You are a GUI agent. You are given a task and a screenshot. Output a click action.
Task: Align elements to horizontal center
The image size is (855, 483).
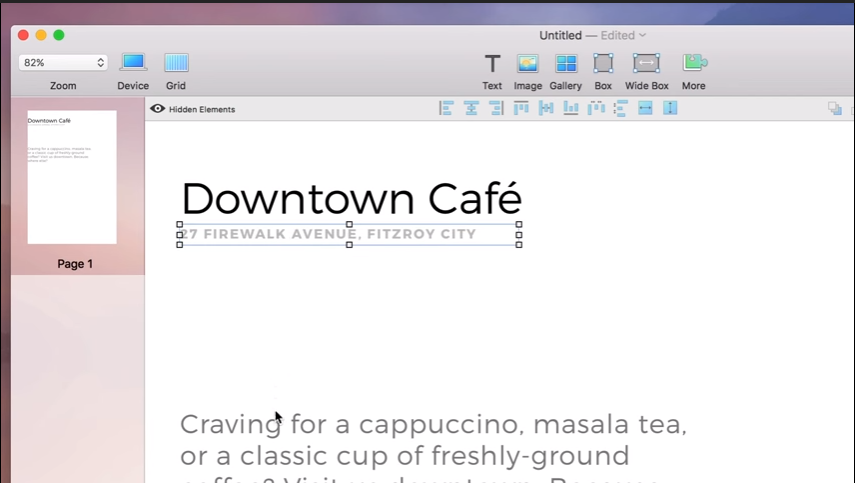pos(471,108)
